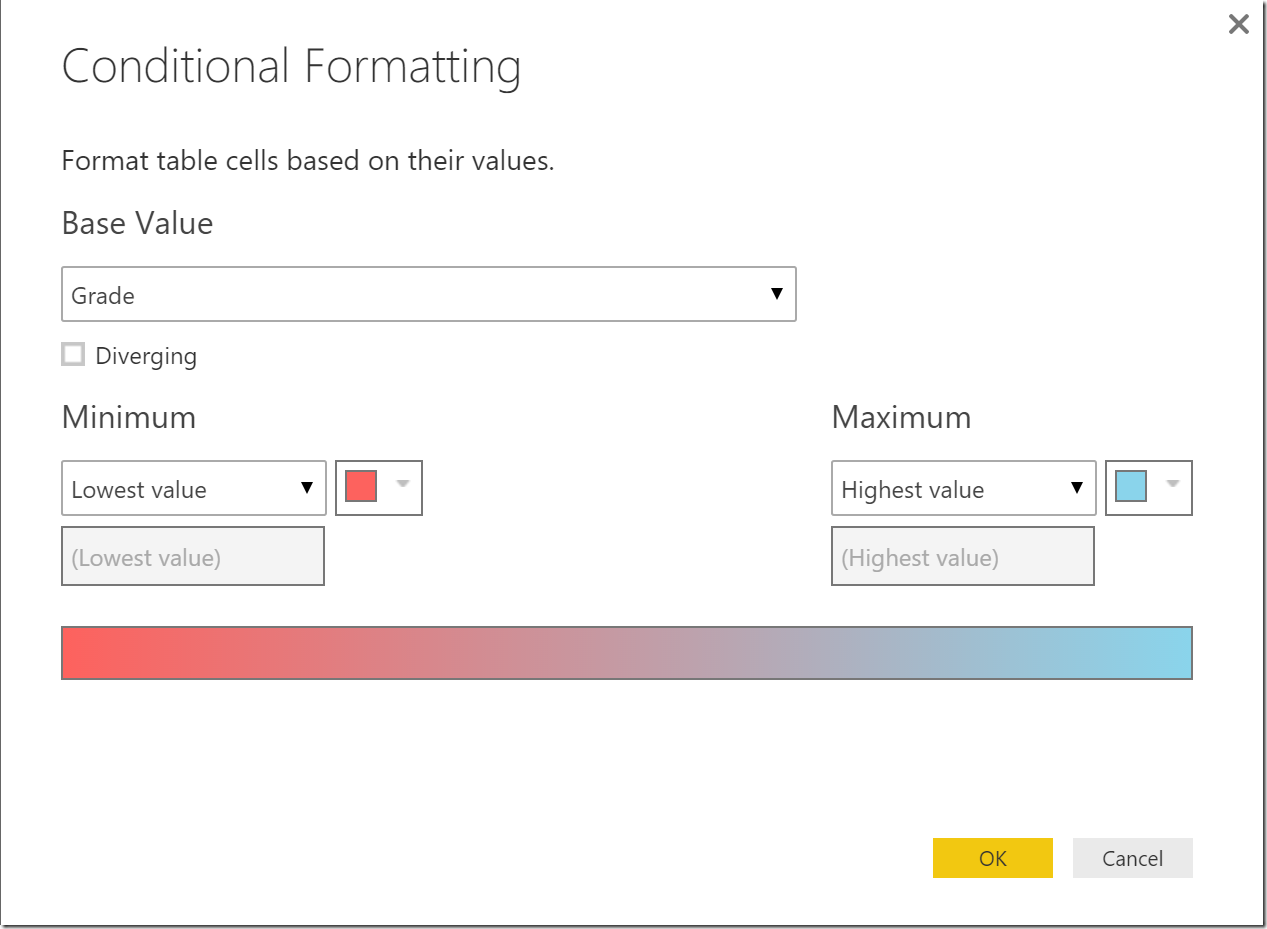Expand the minimum color picker arrow
This screenshot has height=929, width=1267.
point(402,485)
